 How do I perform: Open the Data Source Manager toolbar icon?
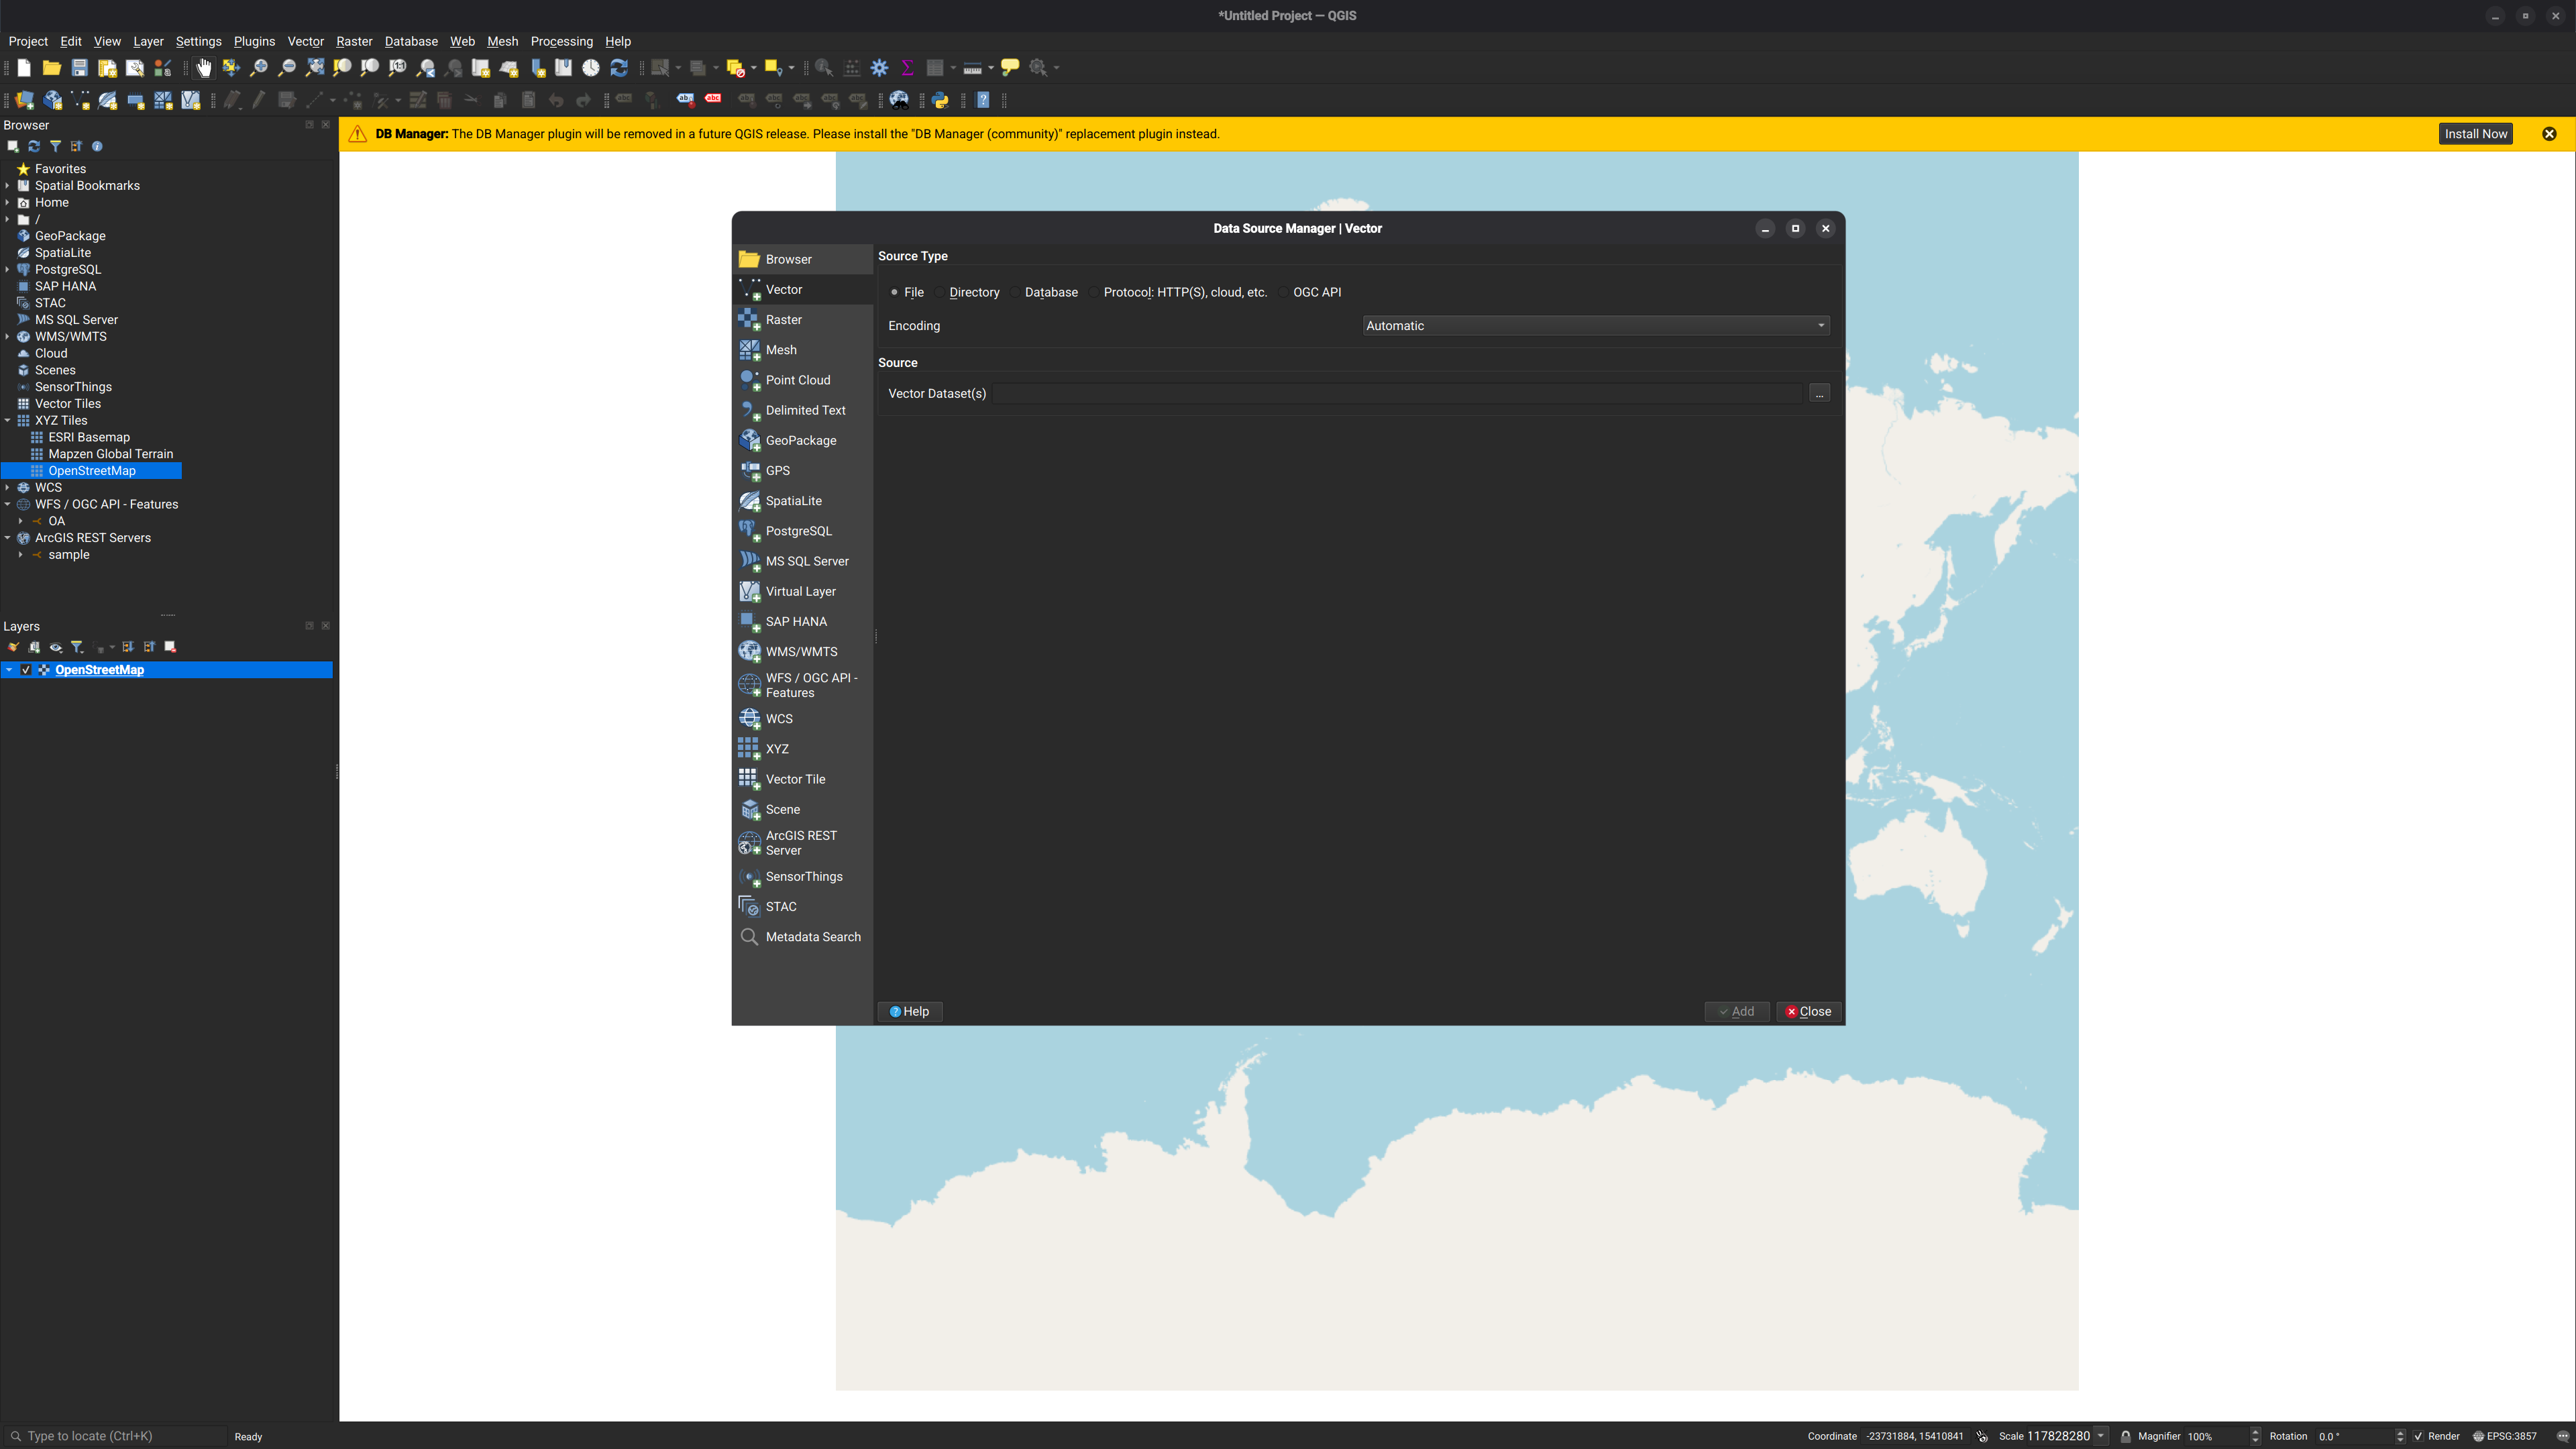tap(25, 100)
